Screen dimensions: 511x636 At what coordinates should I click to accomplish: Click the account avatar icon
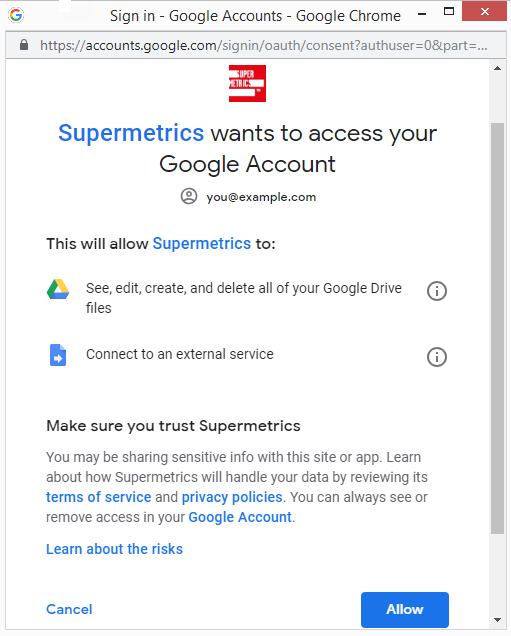(189, 196)
